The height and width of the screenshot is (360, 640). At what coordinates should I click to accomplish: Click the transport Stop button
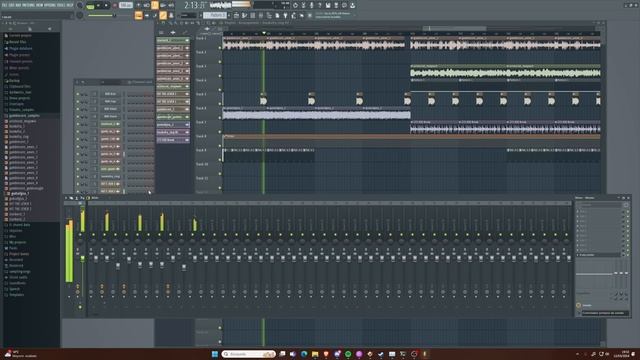106,6
